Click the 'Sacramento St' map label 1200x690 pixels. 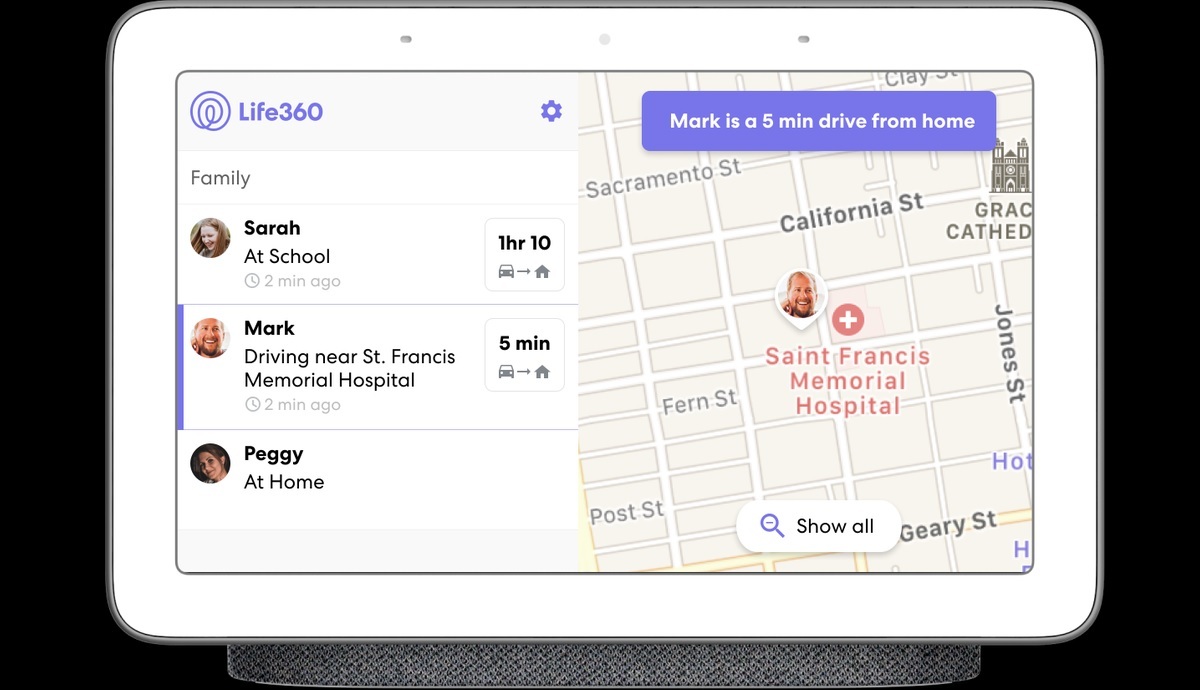click(x=664, y=179)
